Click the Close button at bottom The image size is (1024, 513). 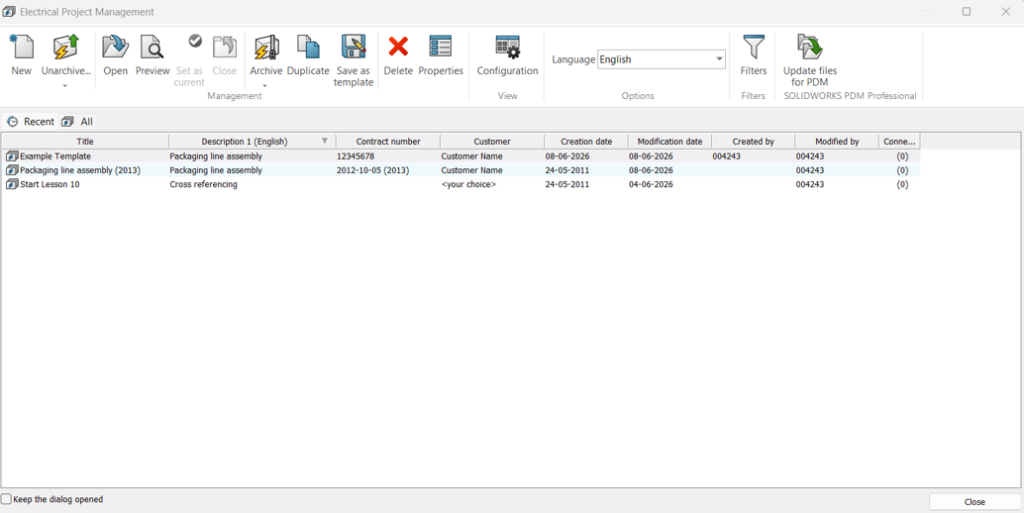[x=974, y=502]
